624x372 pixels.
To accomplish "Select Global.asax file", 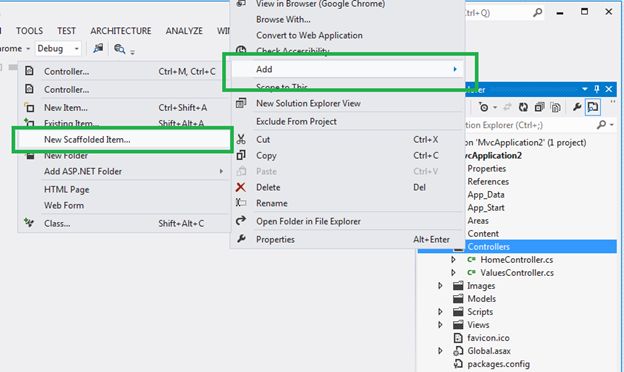I will pyautogui.click(x=489, y=351).
